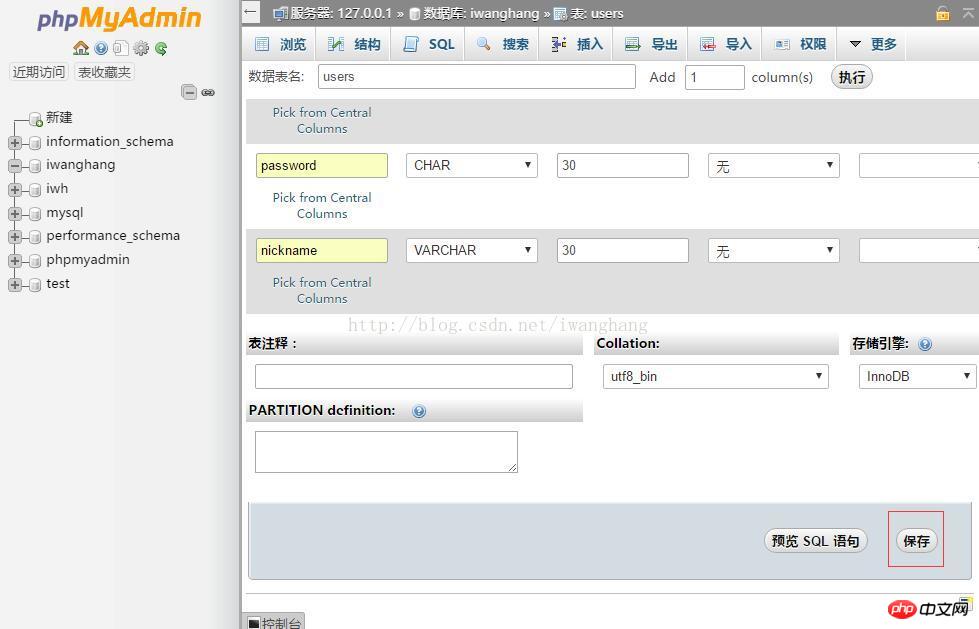Open the 插入 tab
979x629 pixels.
(576, 44)
